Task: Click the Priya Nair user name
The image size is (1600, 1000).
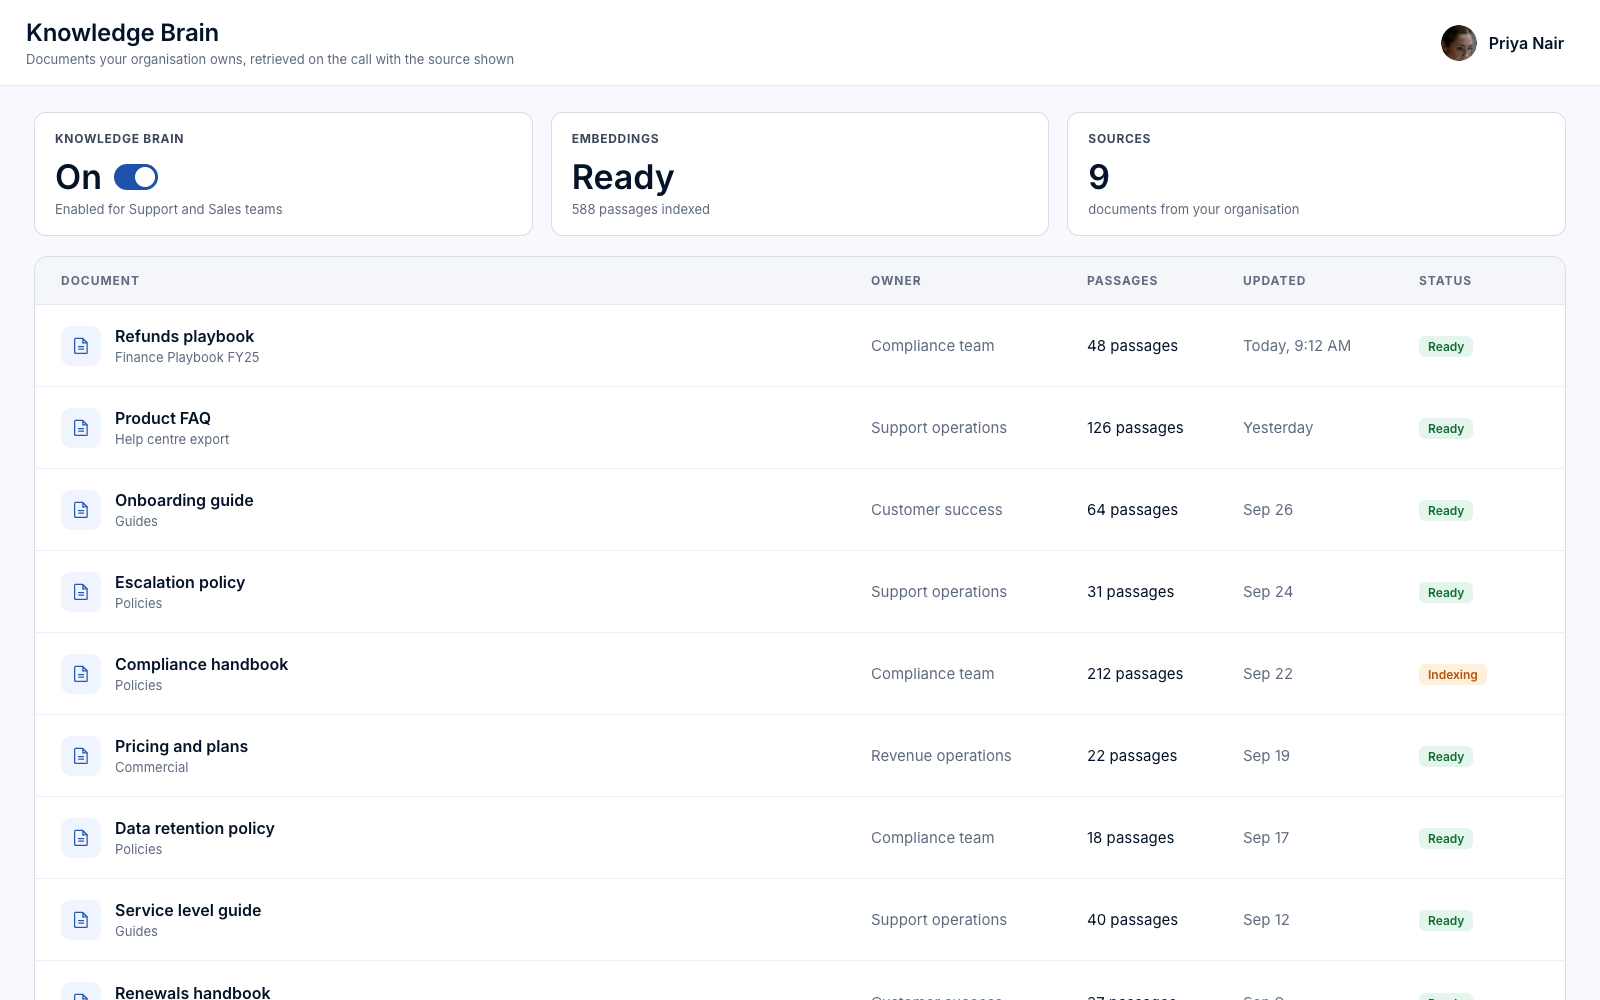Action: [1526, 43]
